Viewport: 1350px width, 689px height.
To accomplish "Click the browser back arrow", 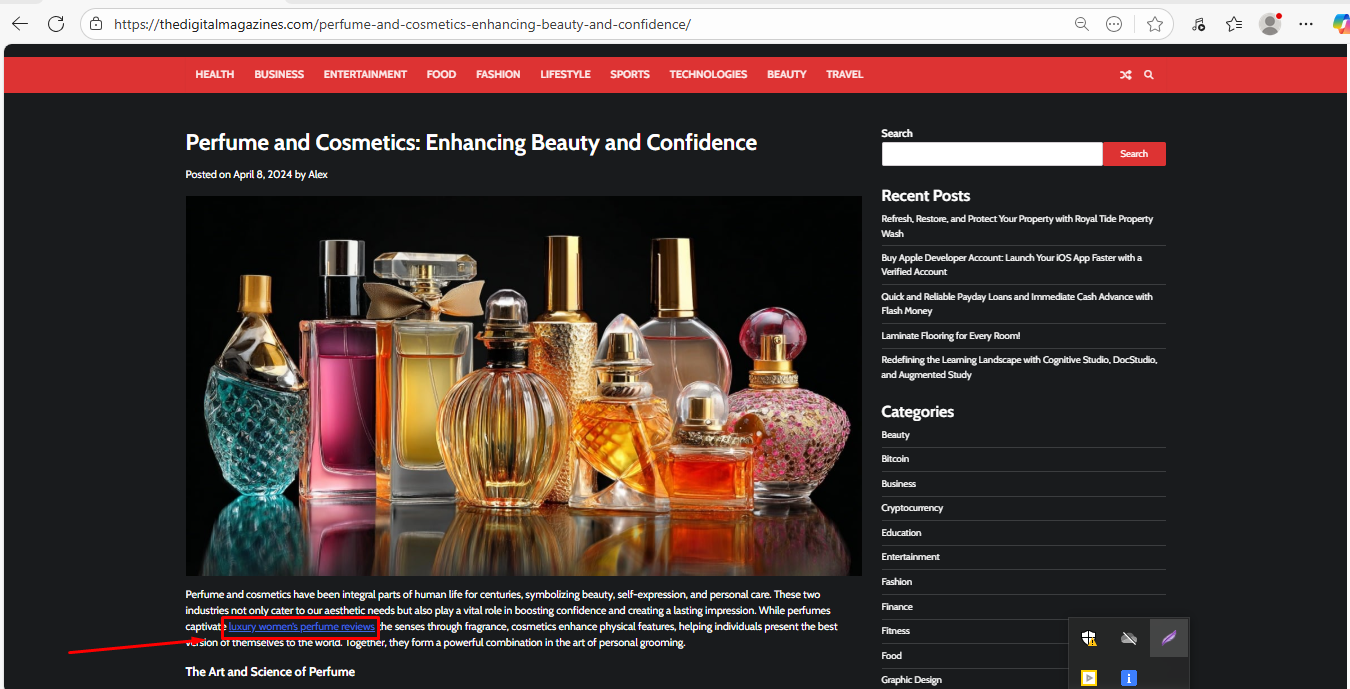I will (20, 24).
